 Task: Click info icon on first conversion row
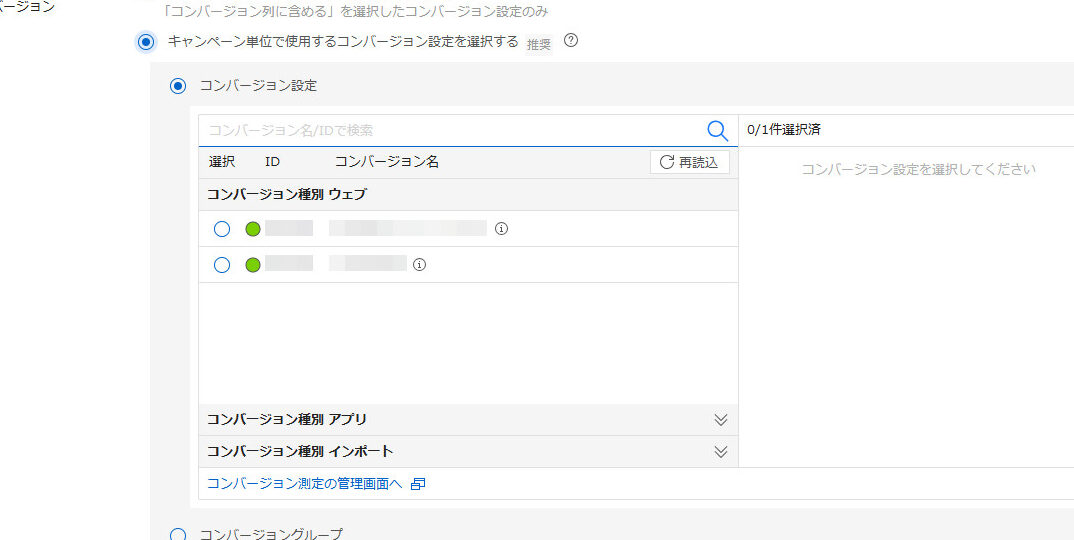[x=501, y=229]
